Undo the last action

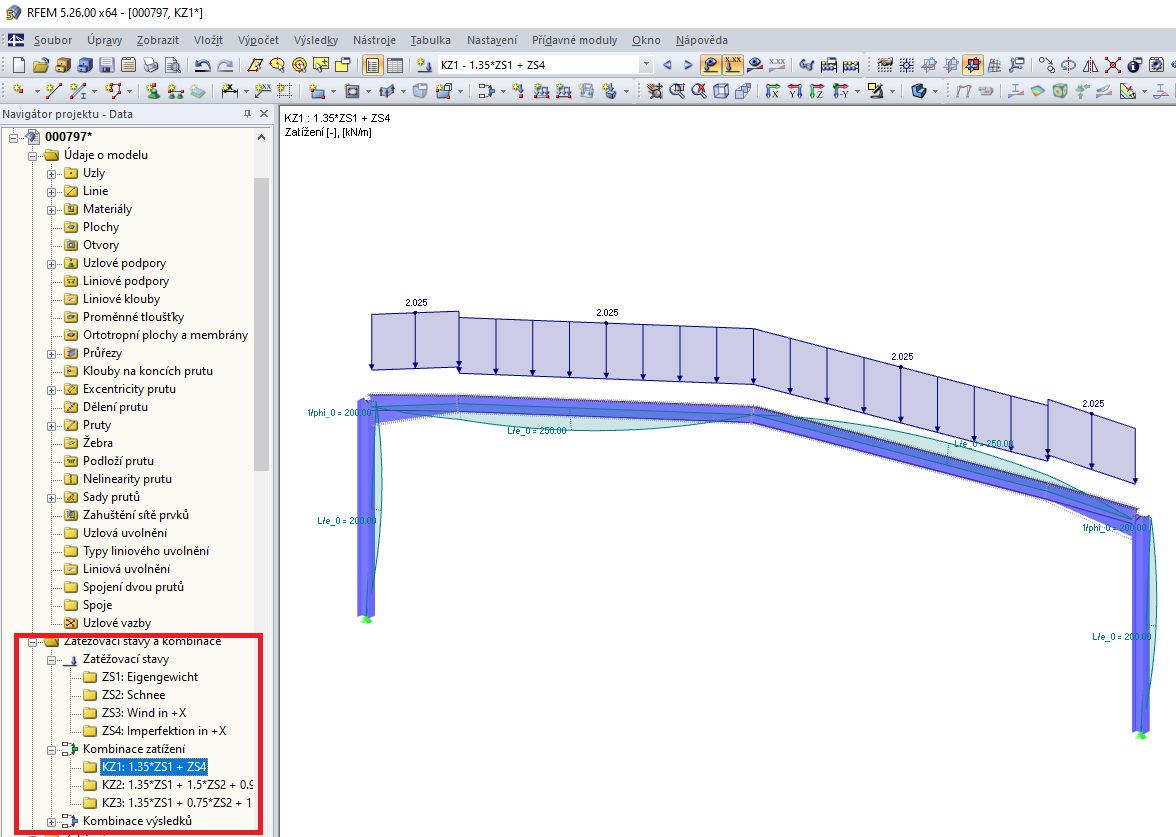(202, 65)
